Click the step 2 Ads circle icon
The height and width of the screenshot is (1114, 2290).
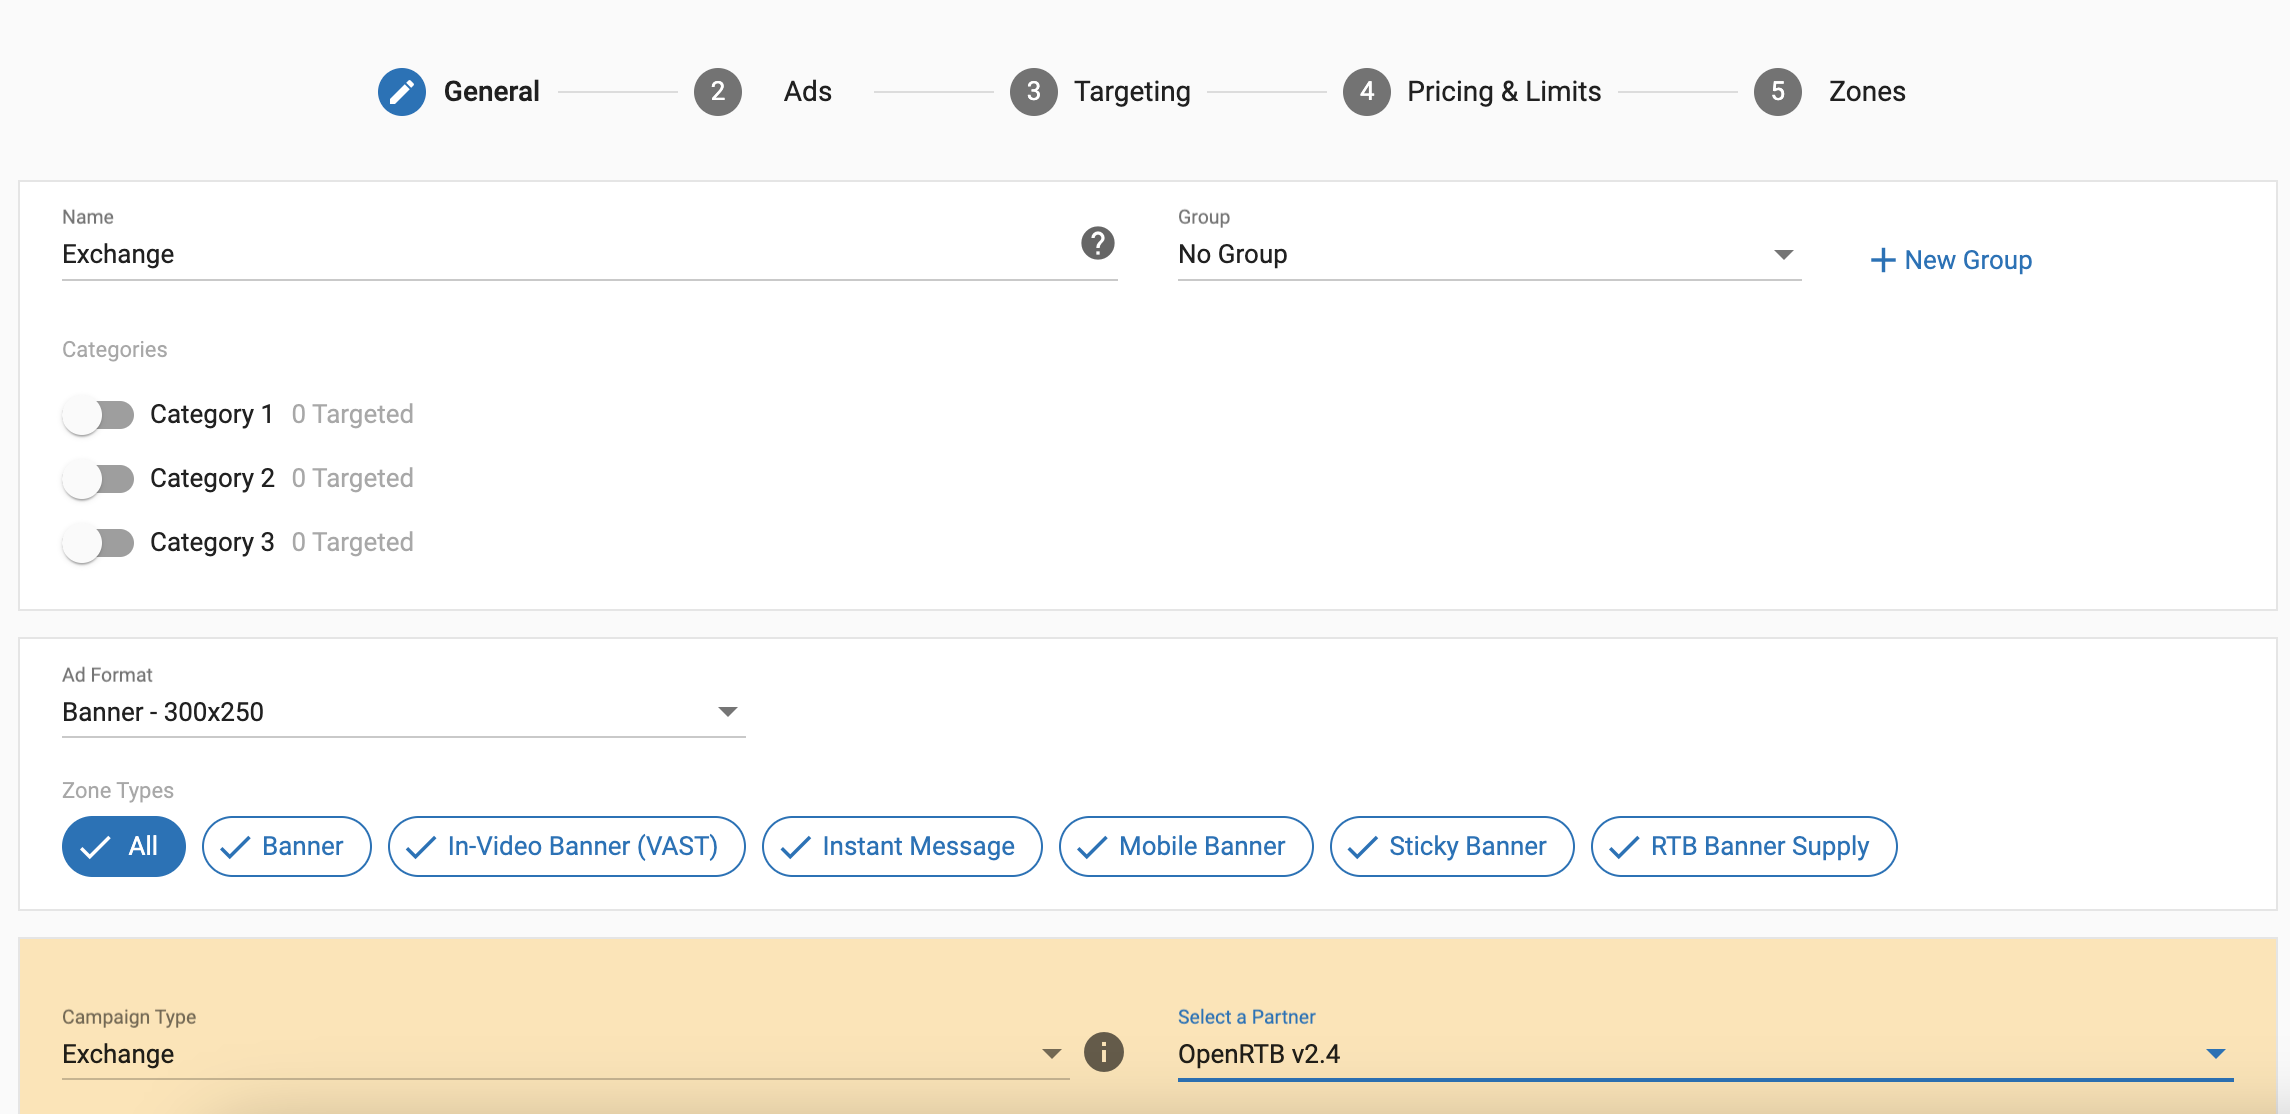tap(717, 92)
